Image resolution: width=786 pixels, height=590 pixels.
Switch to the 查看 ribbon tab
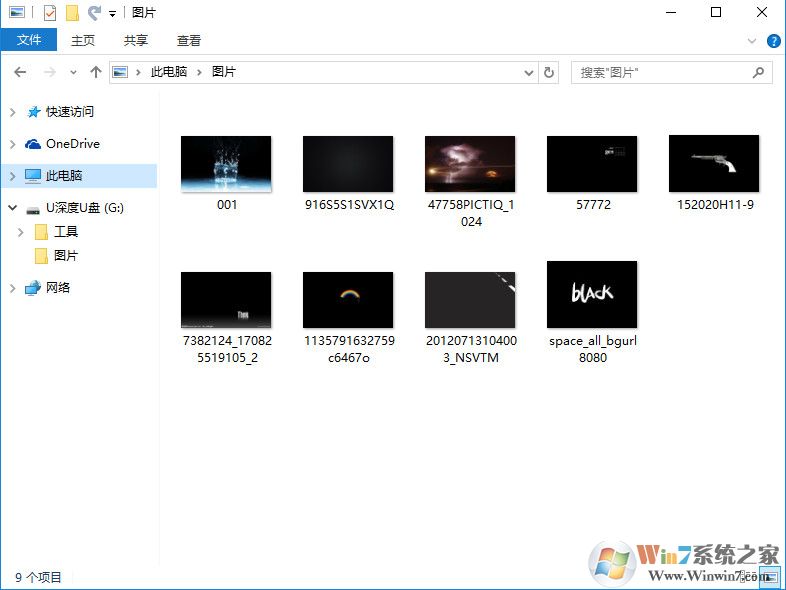point(189,41)
